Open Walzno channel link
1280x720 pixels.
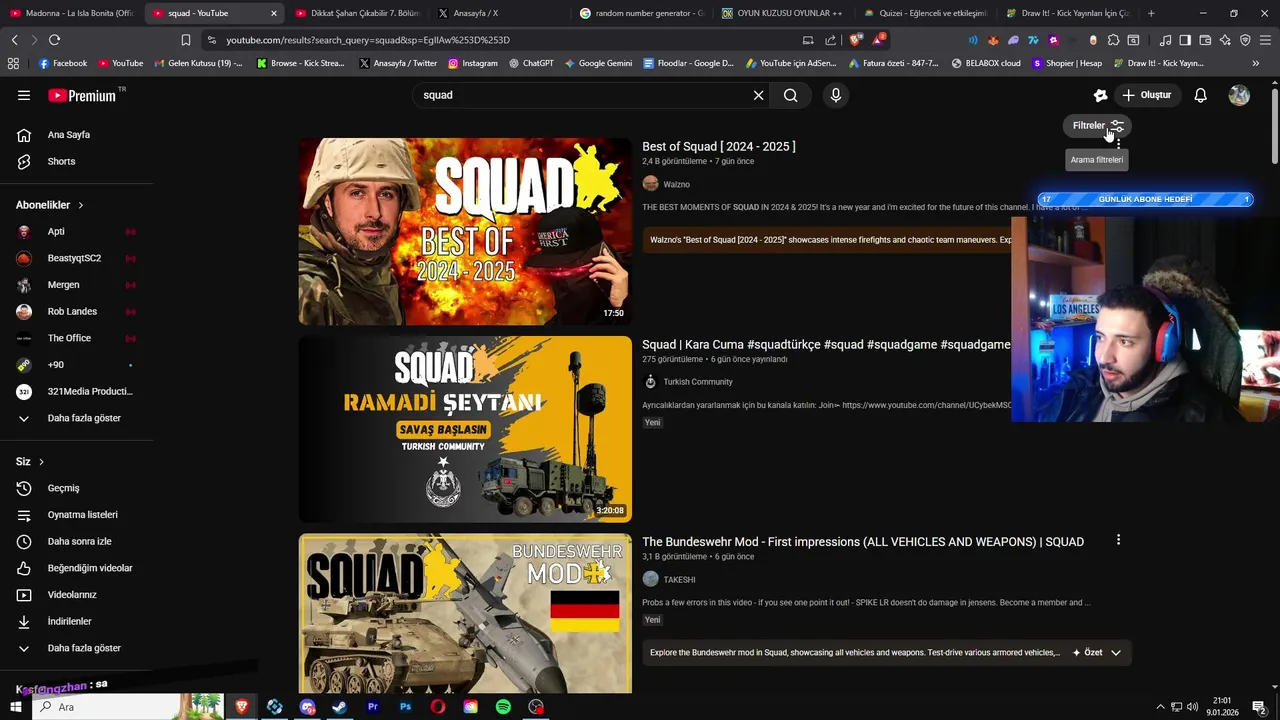[676, 184]
